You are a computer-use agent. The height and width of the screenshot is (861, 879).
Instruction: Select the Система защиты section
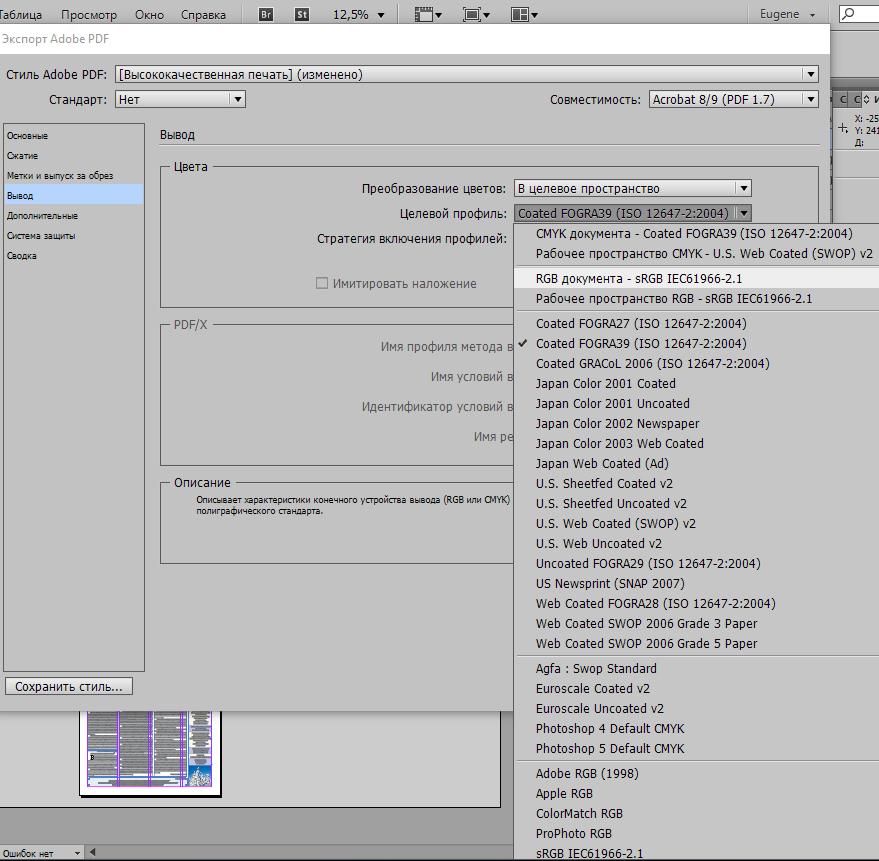click(x=73, y=235)
